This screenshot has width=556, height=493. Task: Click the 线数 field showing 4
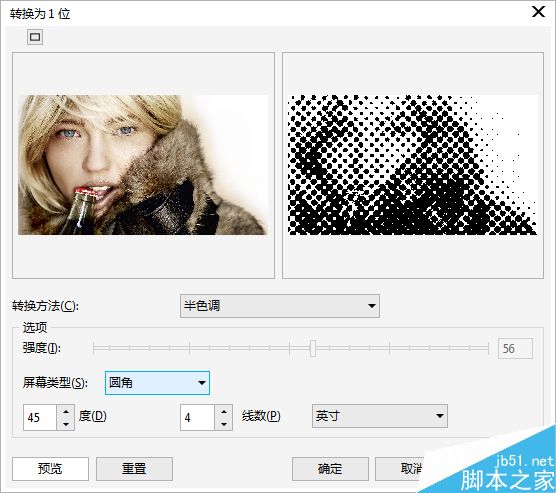tap(197, 417)
